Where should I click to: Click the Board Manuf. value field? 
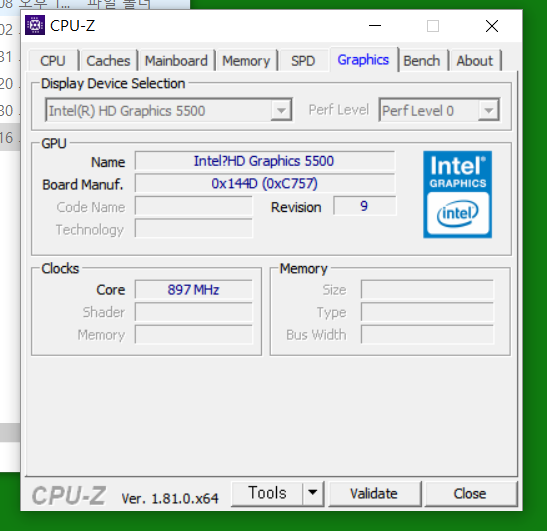point(264,183)
